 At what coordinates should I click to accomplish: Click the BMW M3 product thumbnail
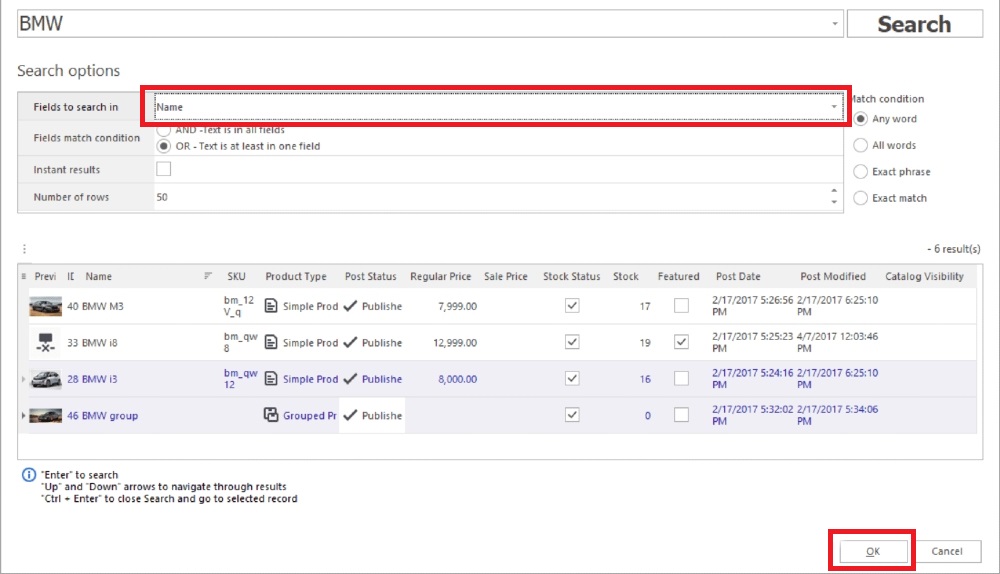pos(45,306)
